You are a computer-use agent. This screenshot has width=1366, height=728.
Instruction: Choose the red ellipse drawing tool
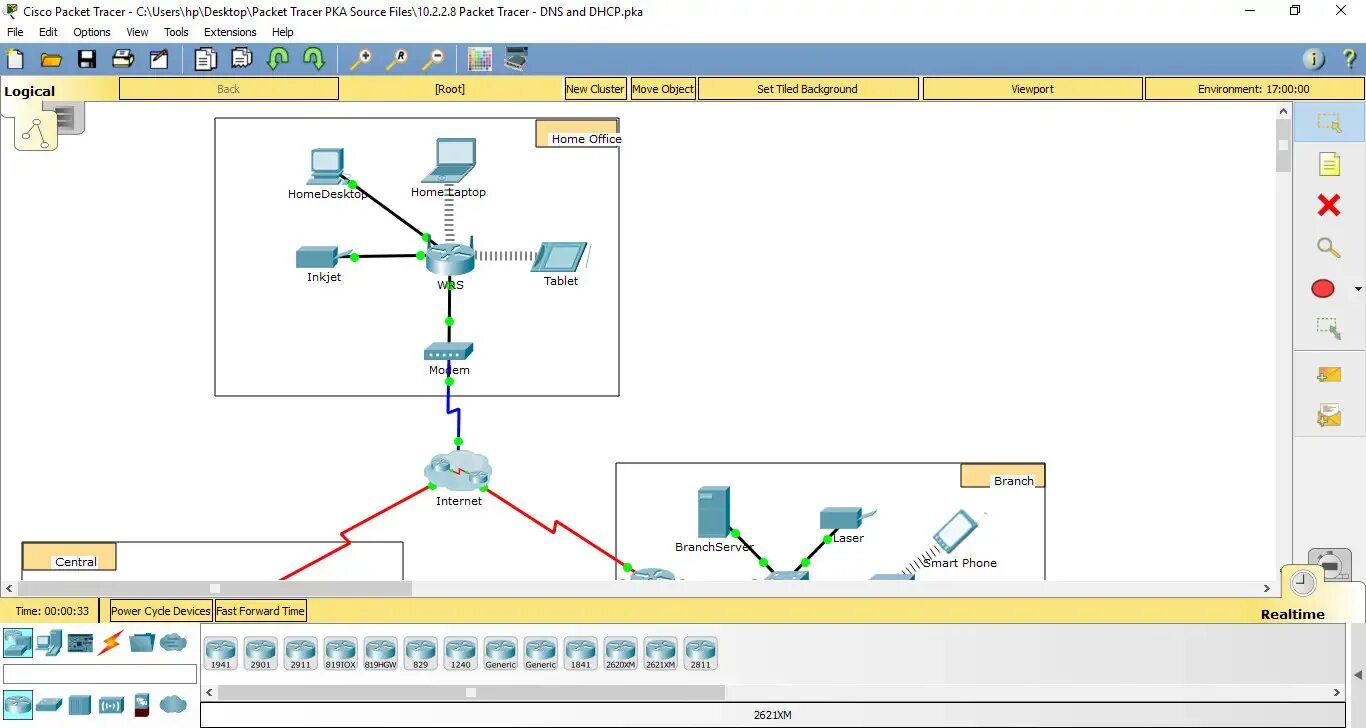click(x=1323, y=289)
